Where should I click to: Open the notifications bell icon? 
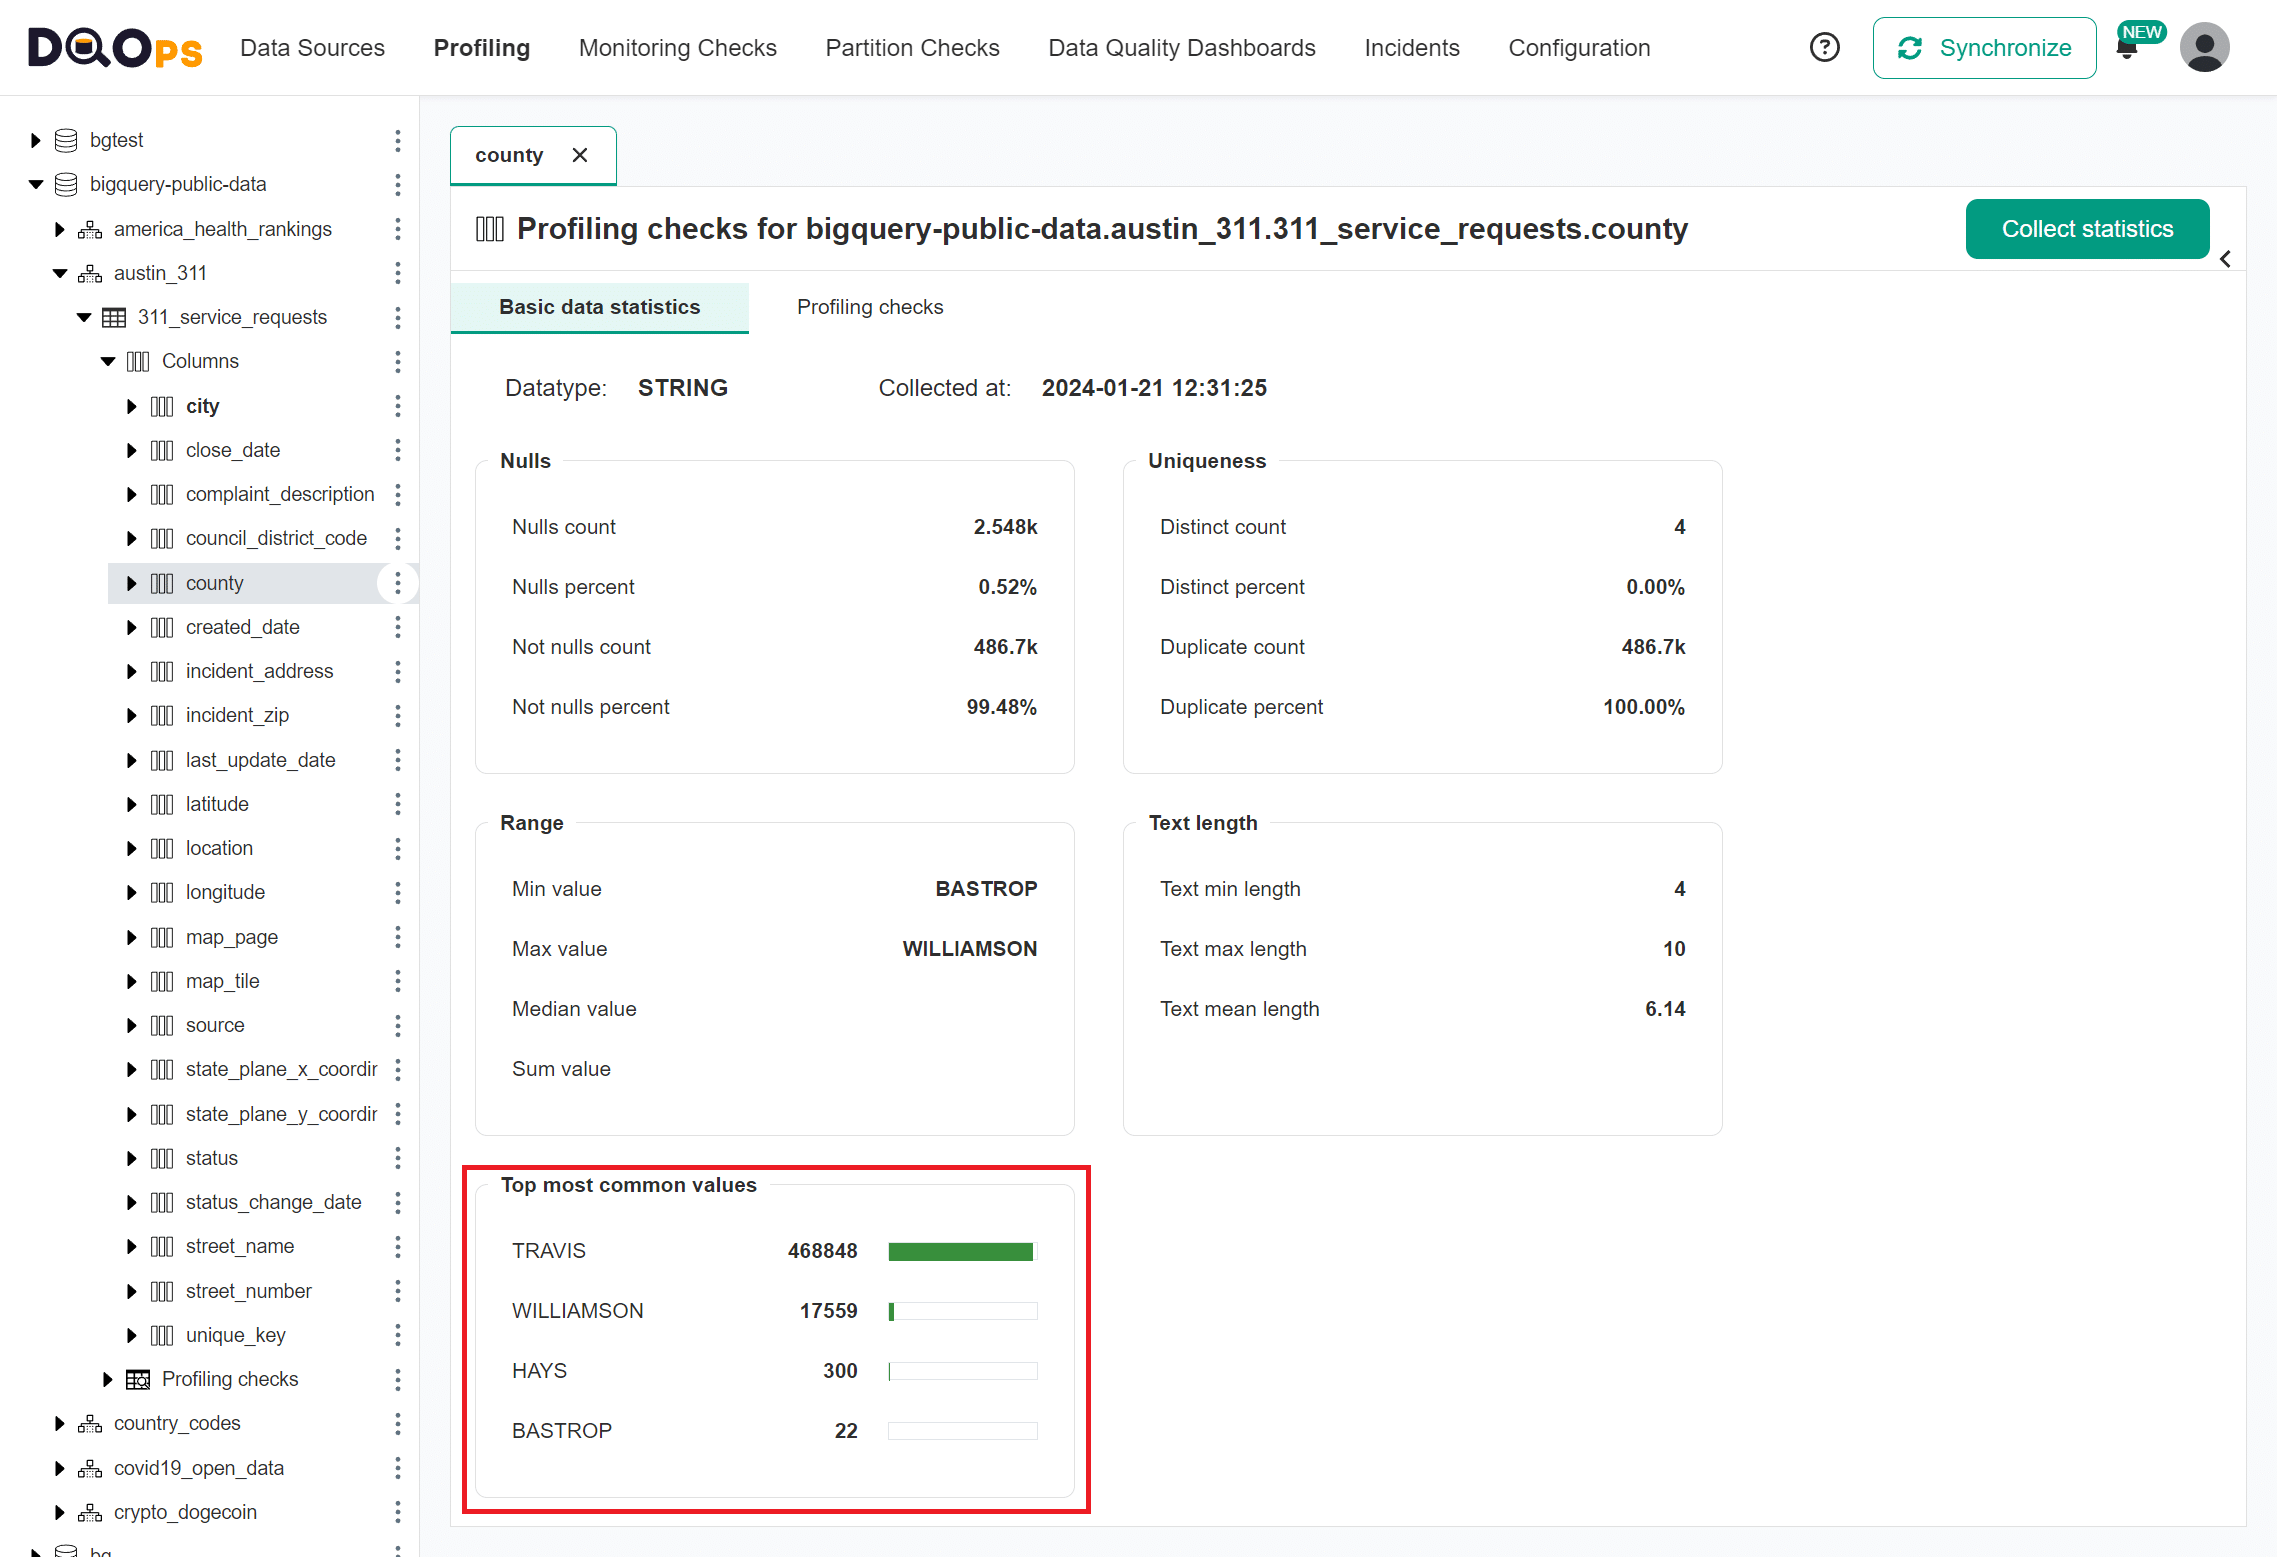pos(2128,49)
